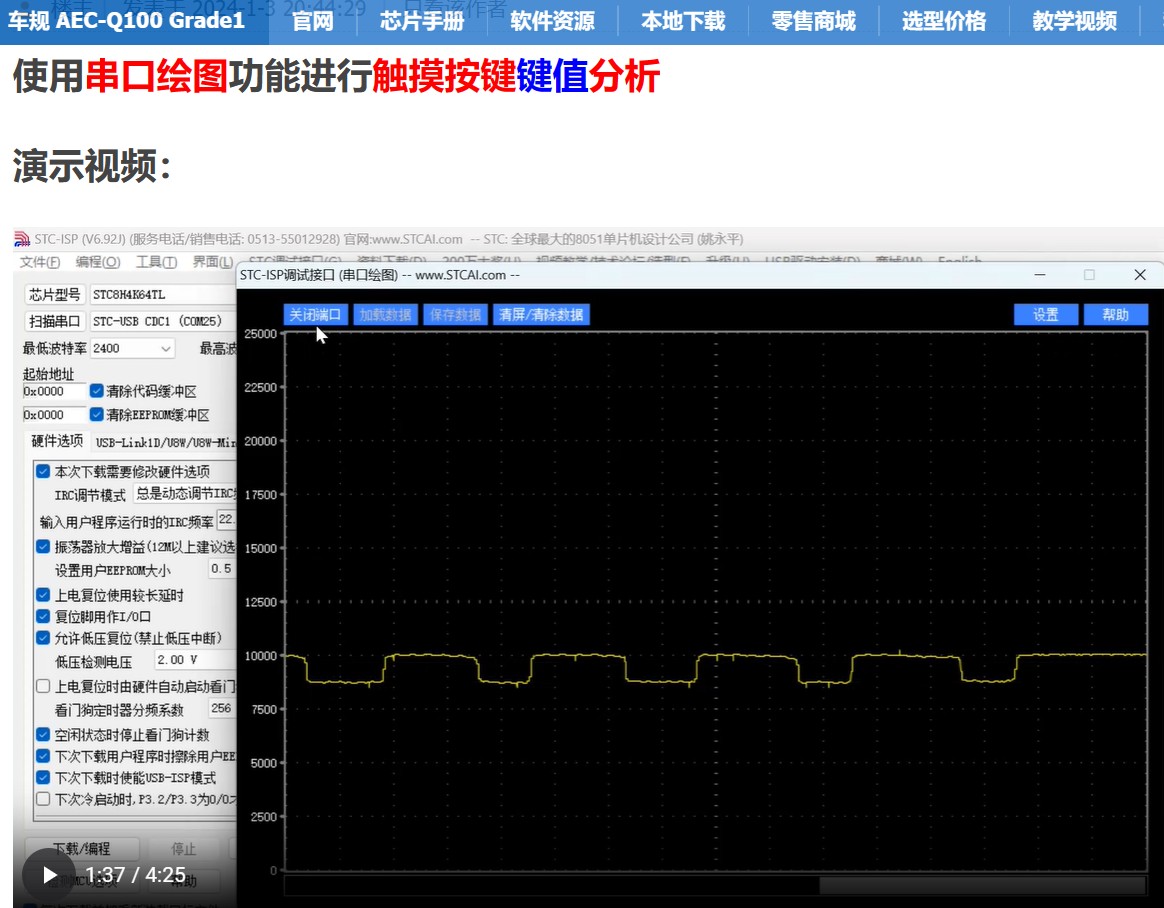The image size is (1164, 908).
Task: Expand the 最低波特率 2400 dropdown
Action: click(132, 348)
